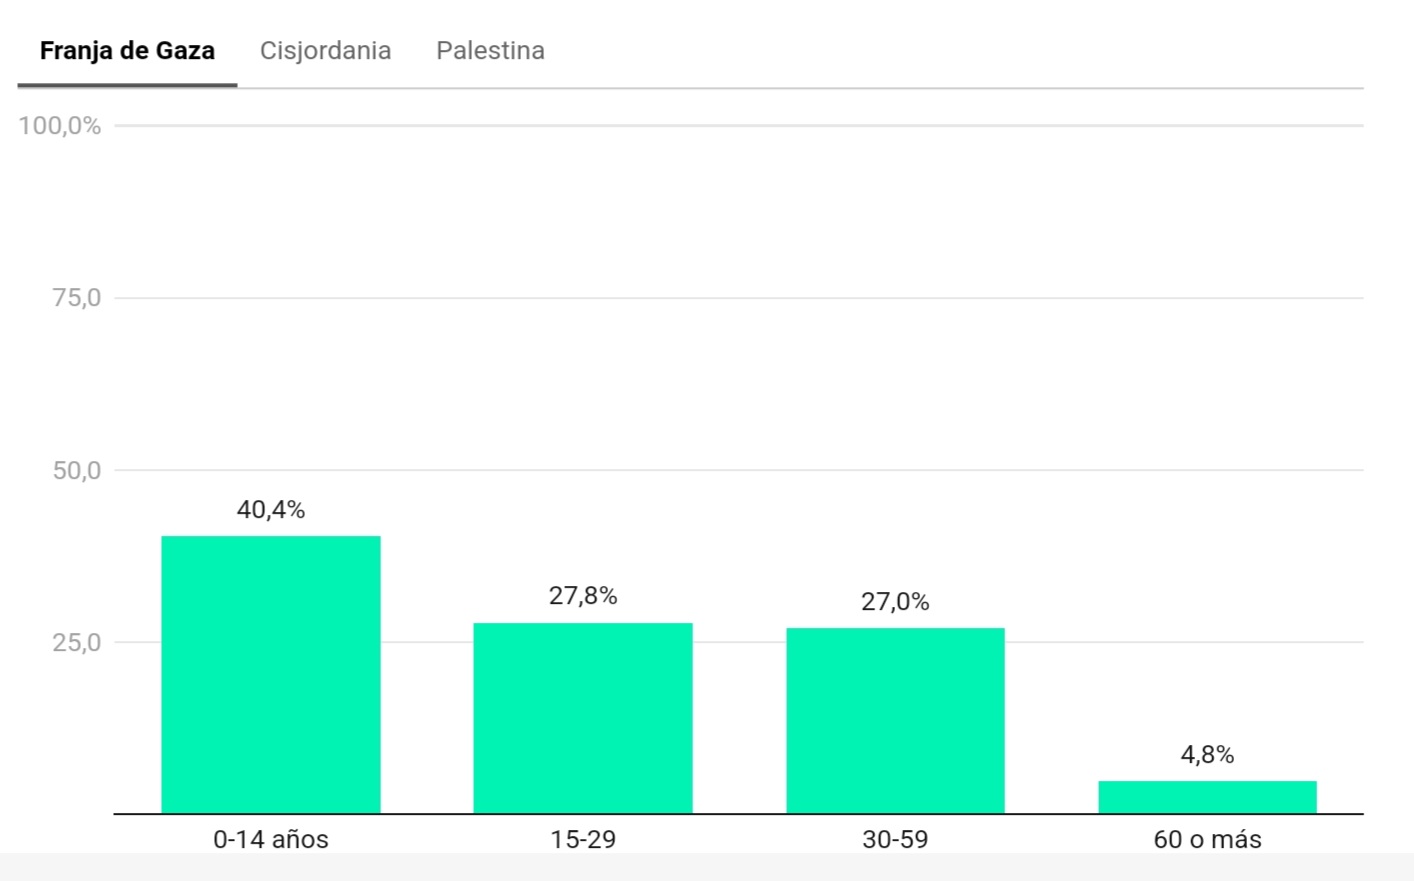The image size is (1414, 881).
Task: Click the 4,8% value label
Action: (1207, 755)
